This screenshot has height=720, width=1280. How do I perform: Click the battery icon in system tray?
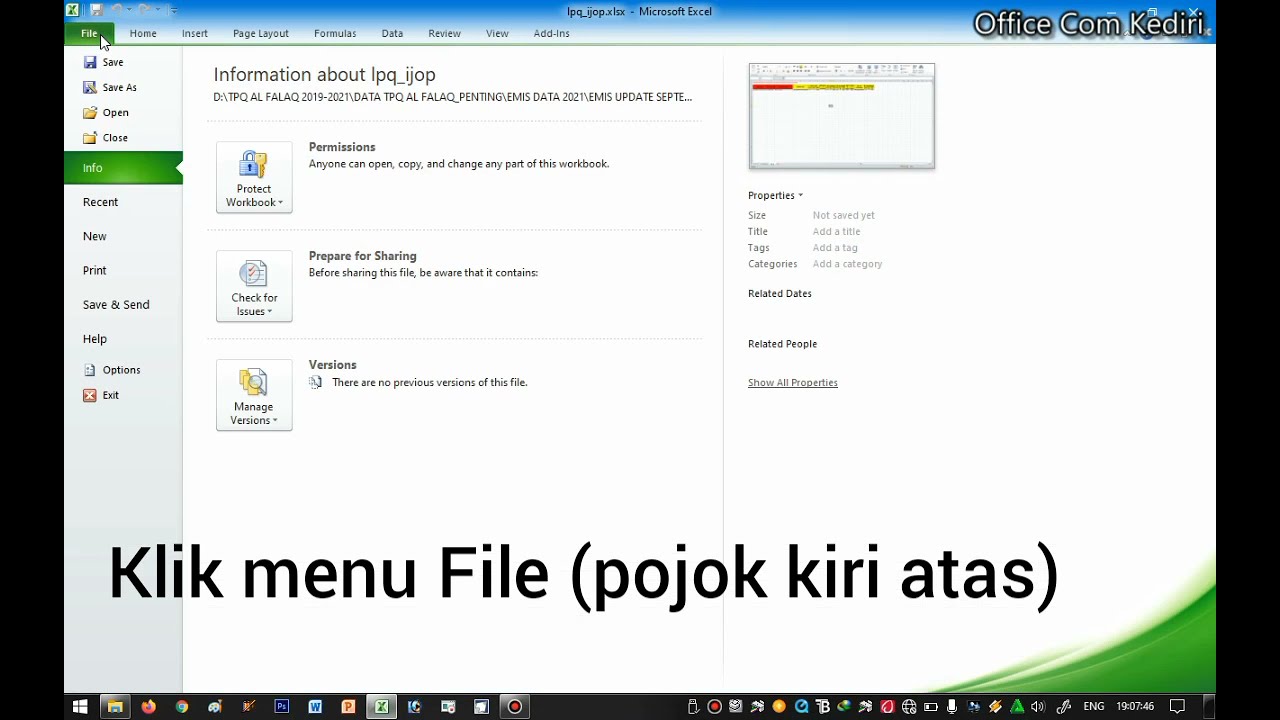click(x=930, y=707)
